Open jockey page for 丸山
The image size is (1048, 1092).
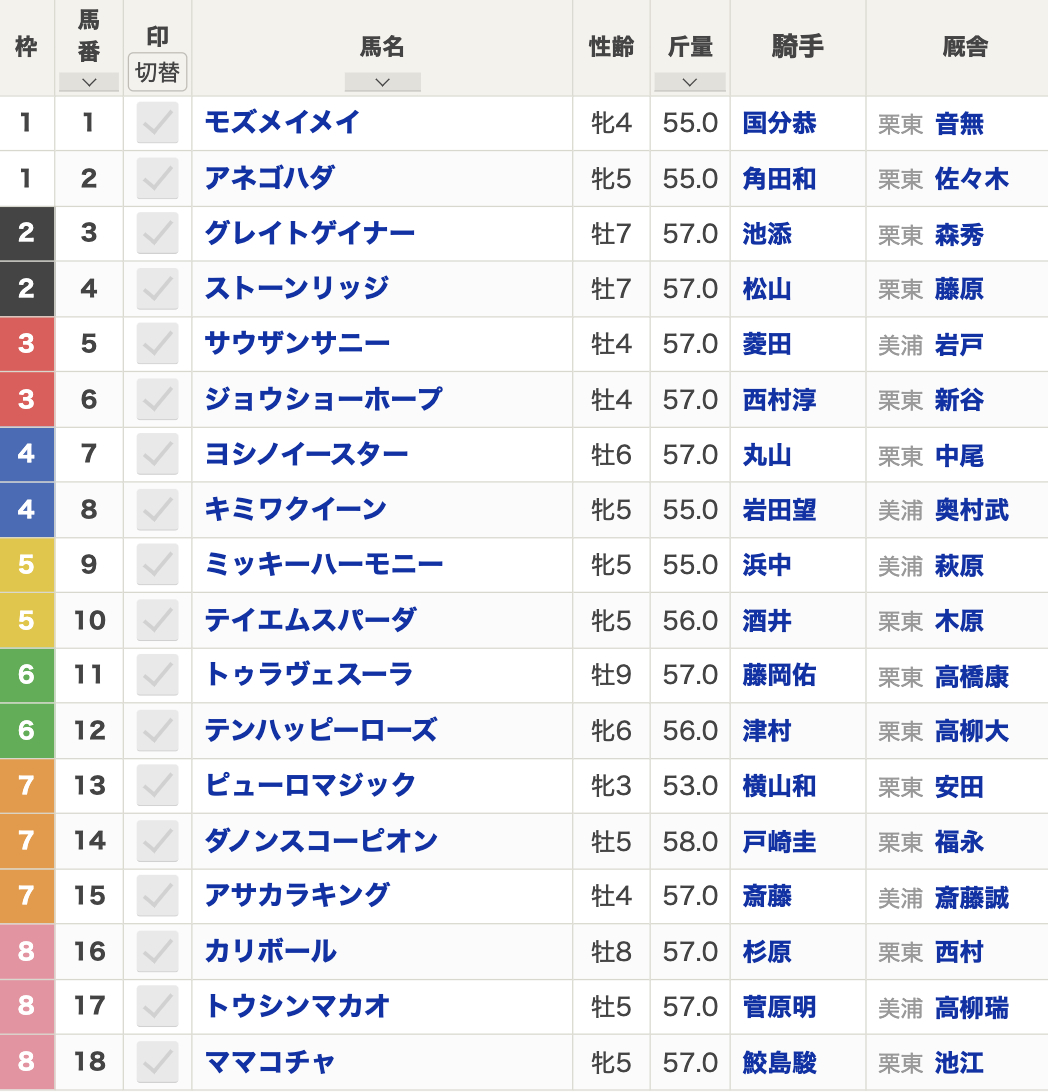click(767, 455)
